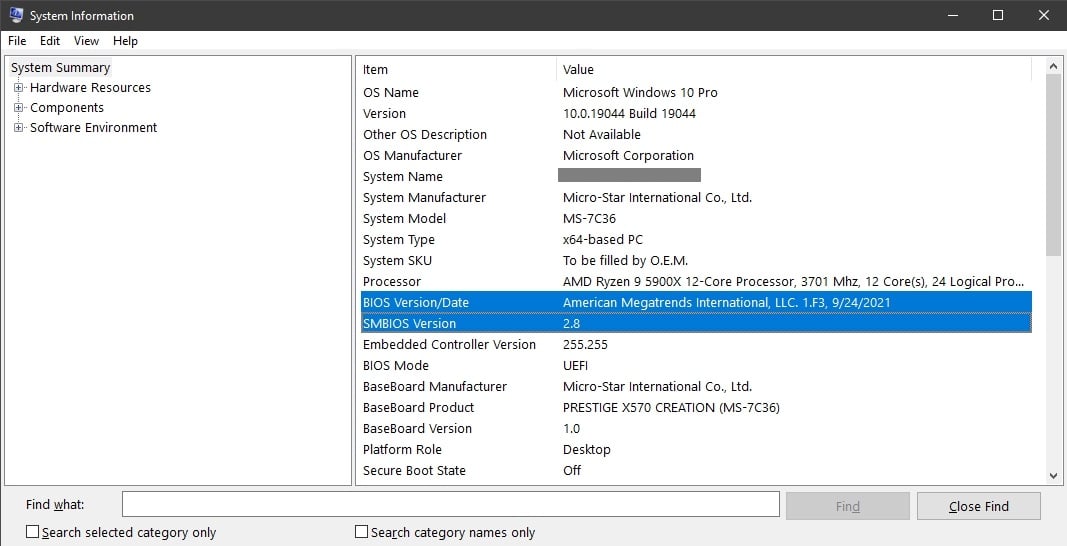This screenshot has width=1067, height=546.
Task: Click in the 'Find what' input field
Action: tap(450, 504)
